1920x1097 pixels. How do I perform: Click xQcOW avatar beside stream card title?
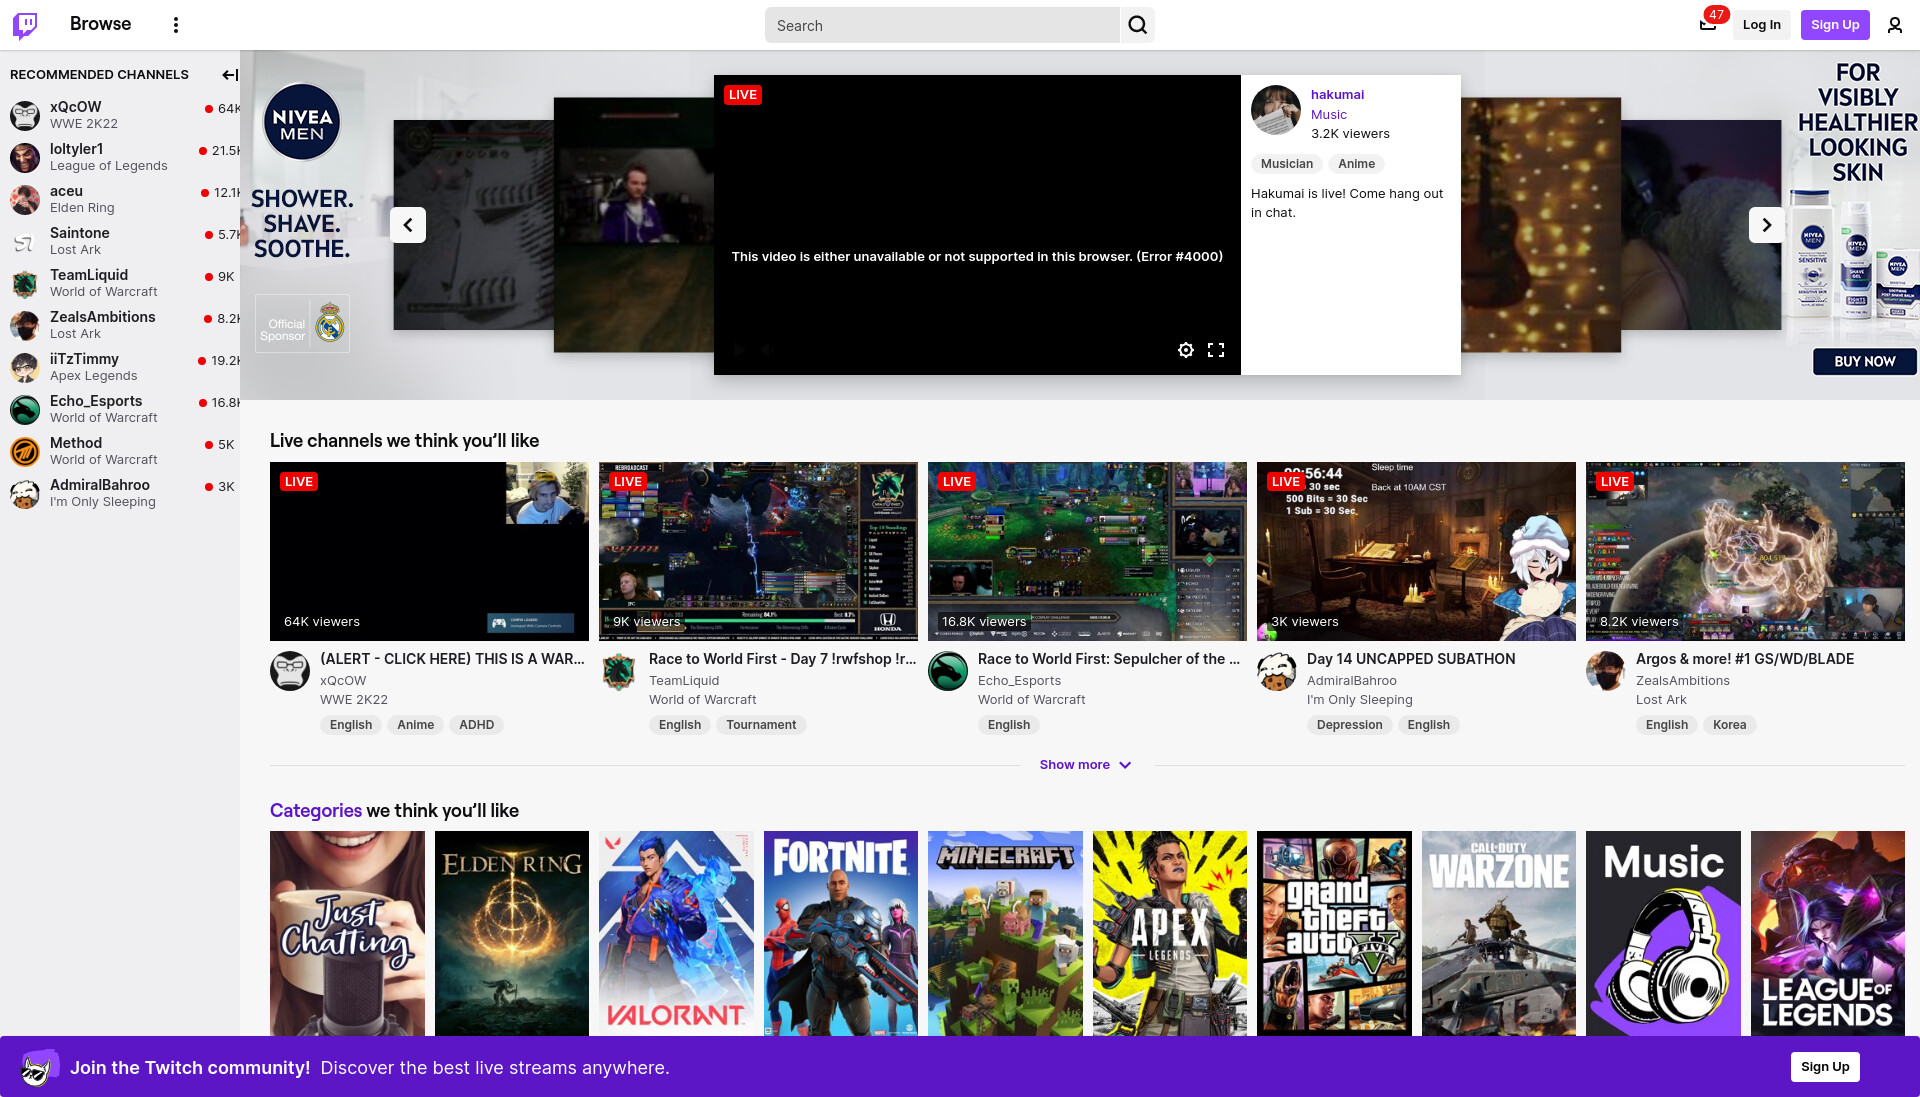point(290,671)
